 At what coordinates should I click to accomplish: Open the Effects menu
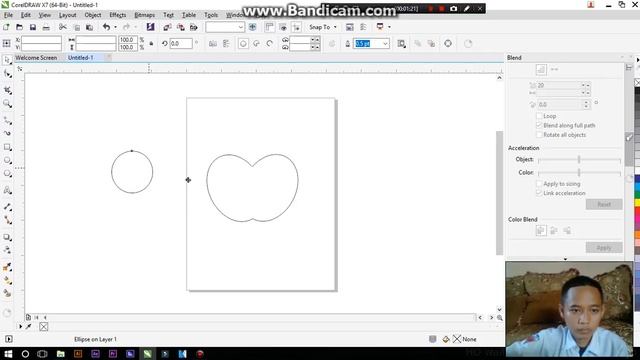(118, 15)
